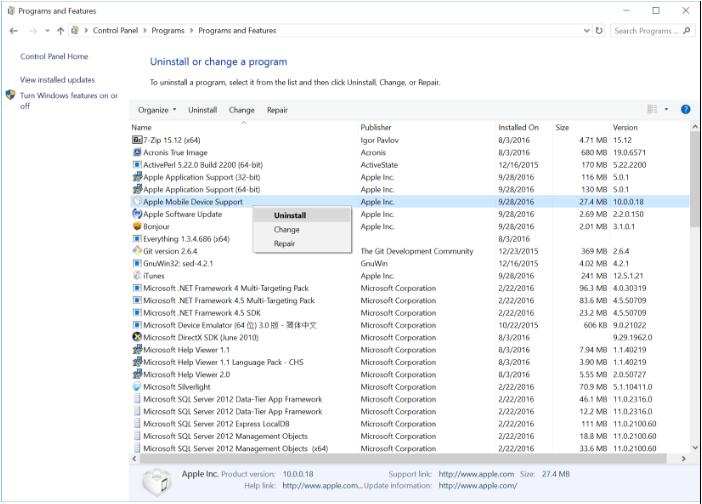Go forward with the right arrow

pyautogui.click(x=33, y=30)
